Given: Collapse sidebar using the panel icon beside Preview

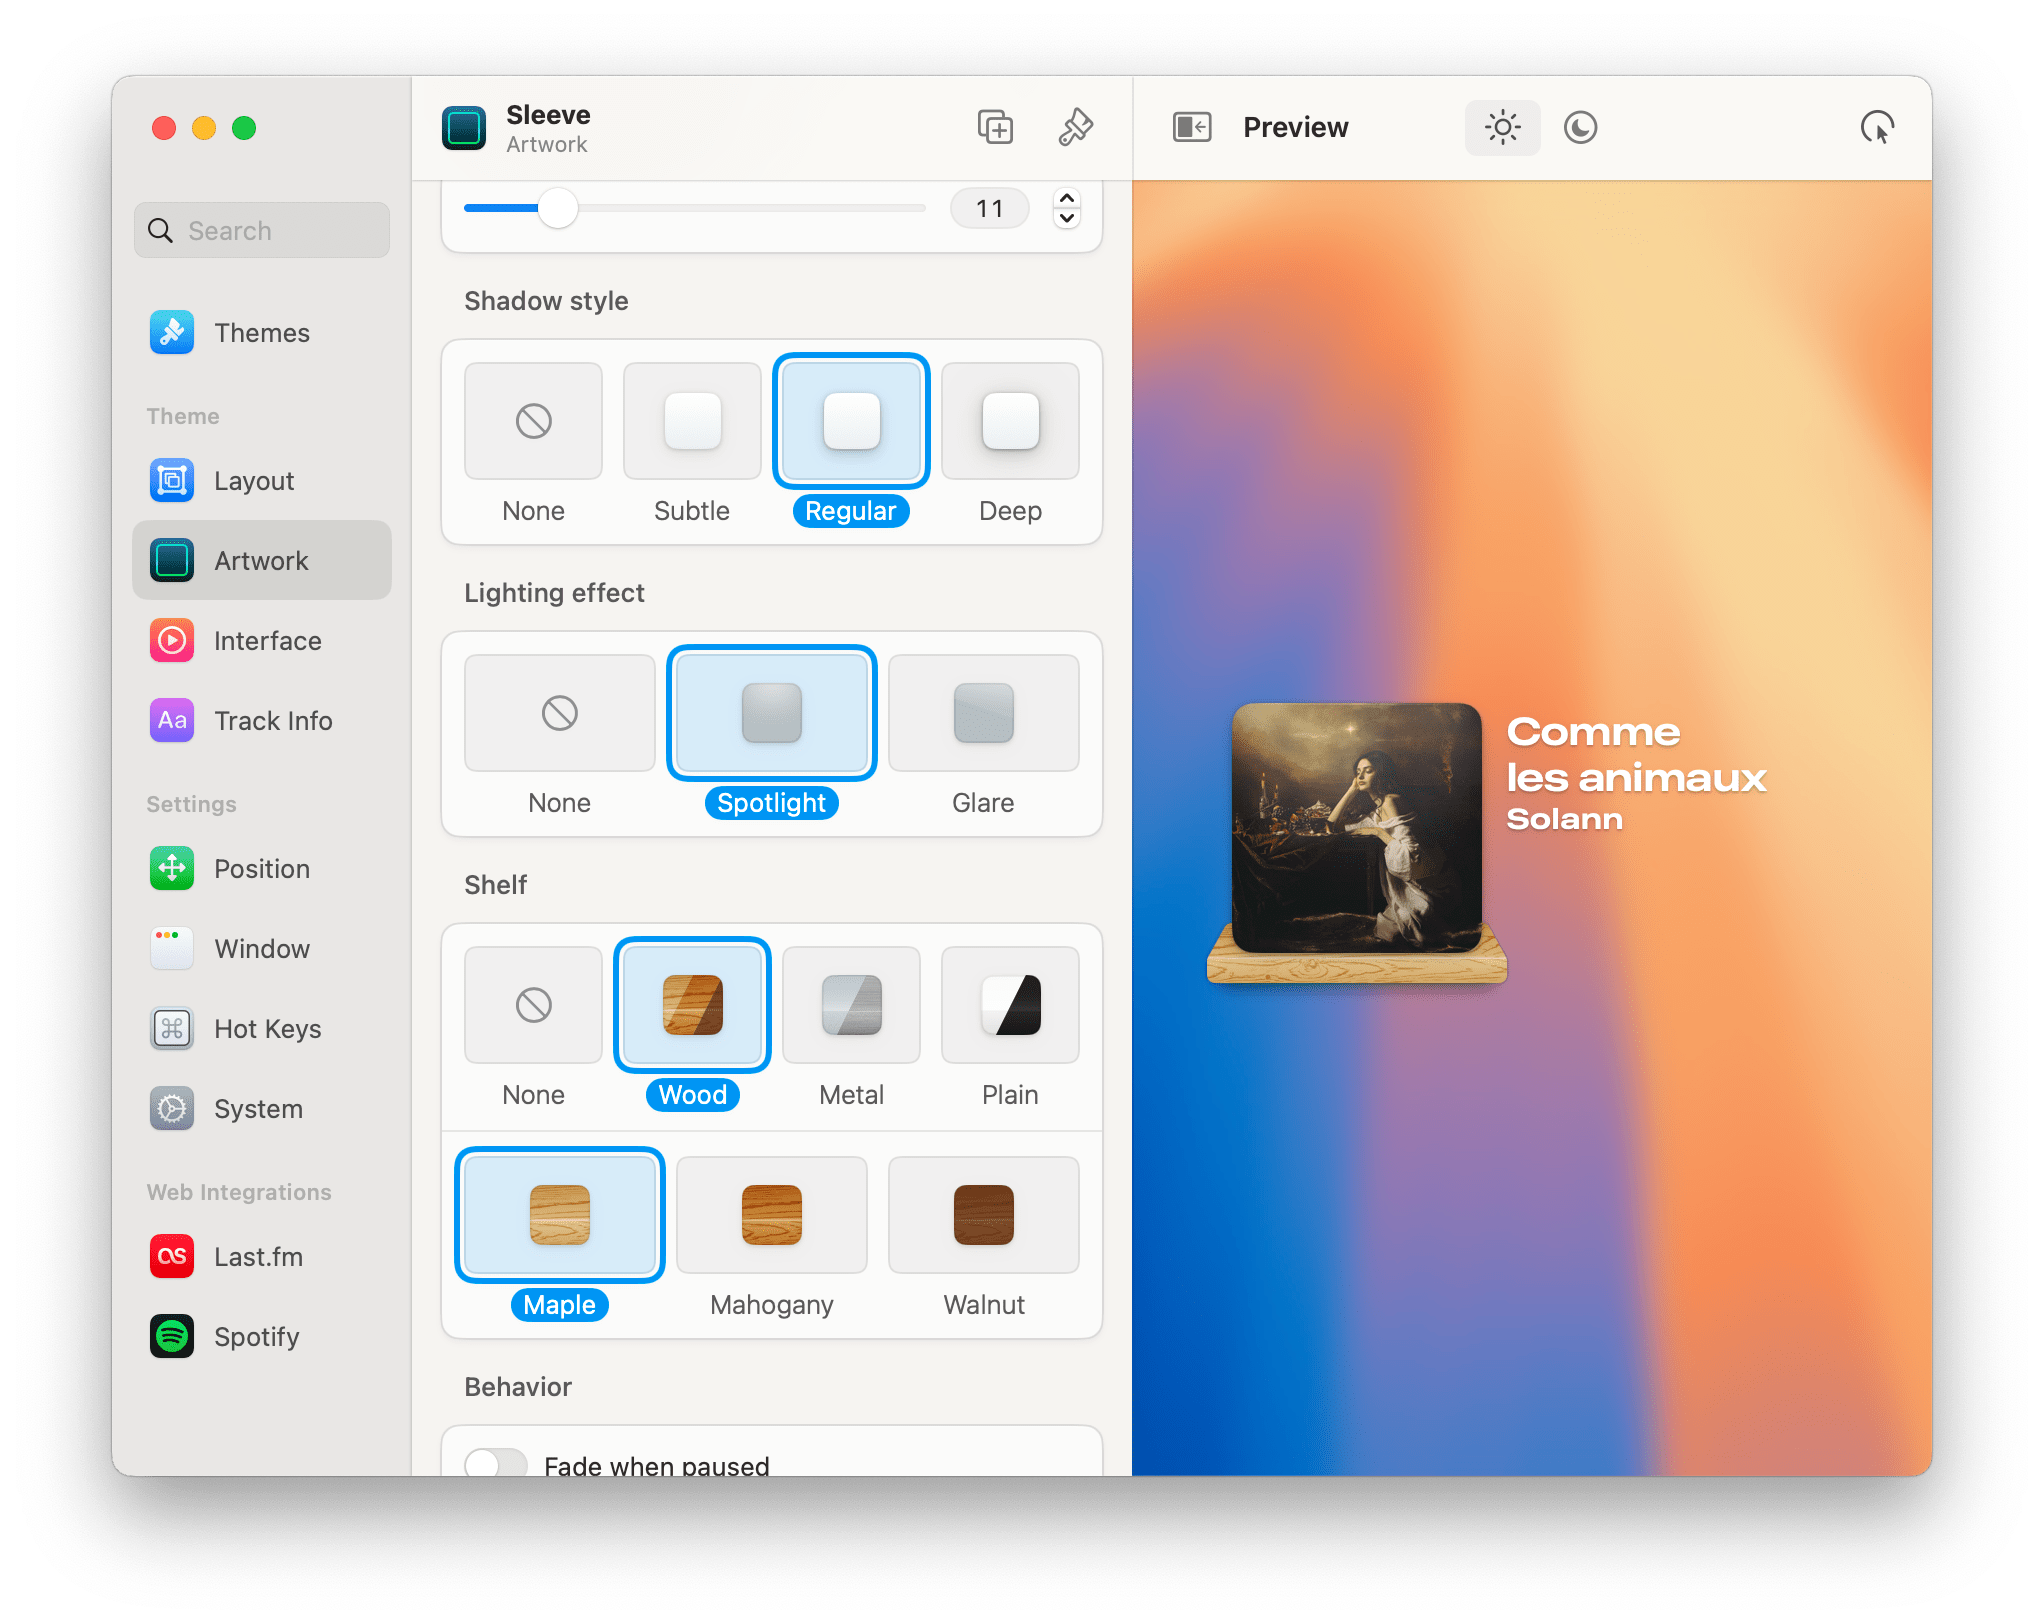Looking at the screenshot, I should click(1192, 128).
